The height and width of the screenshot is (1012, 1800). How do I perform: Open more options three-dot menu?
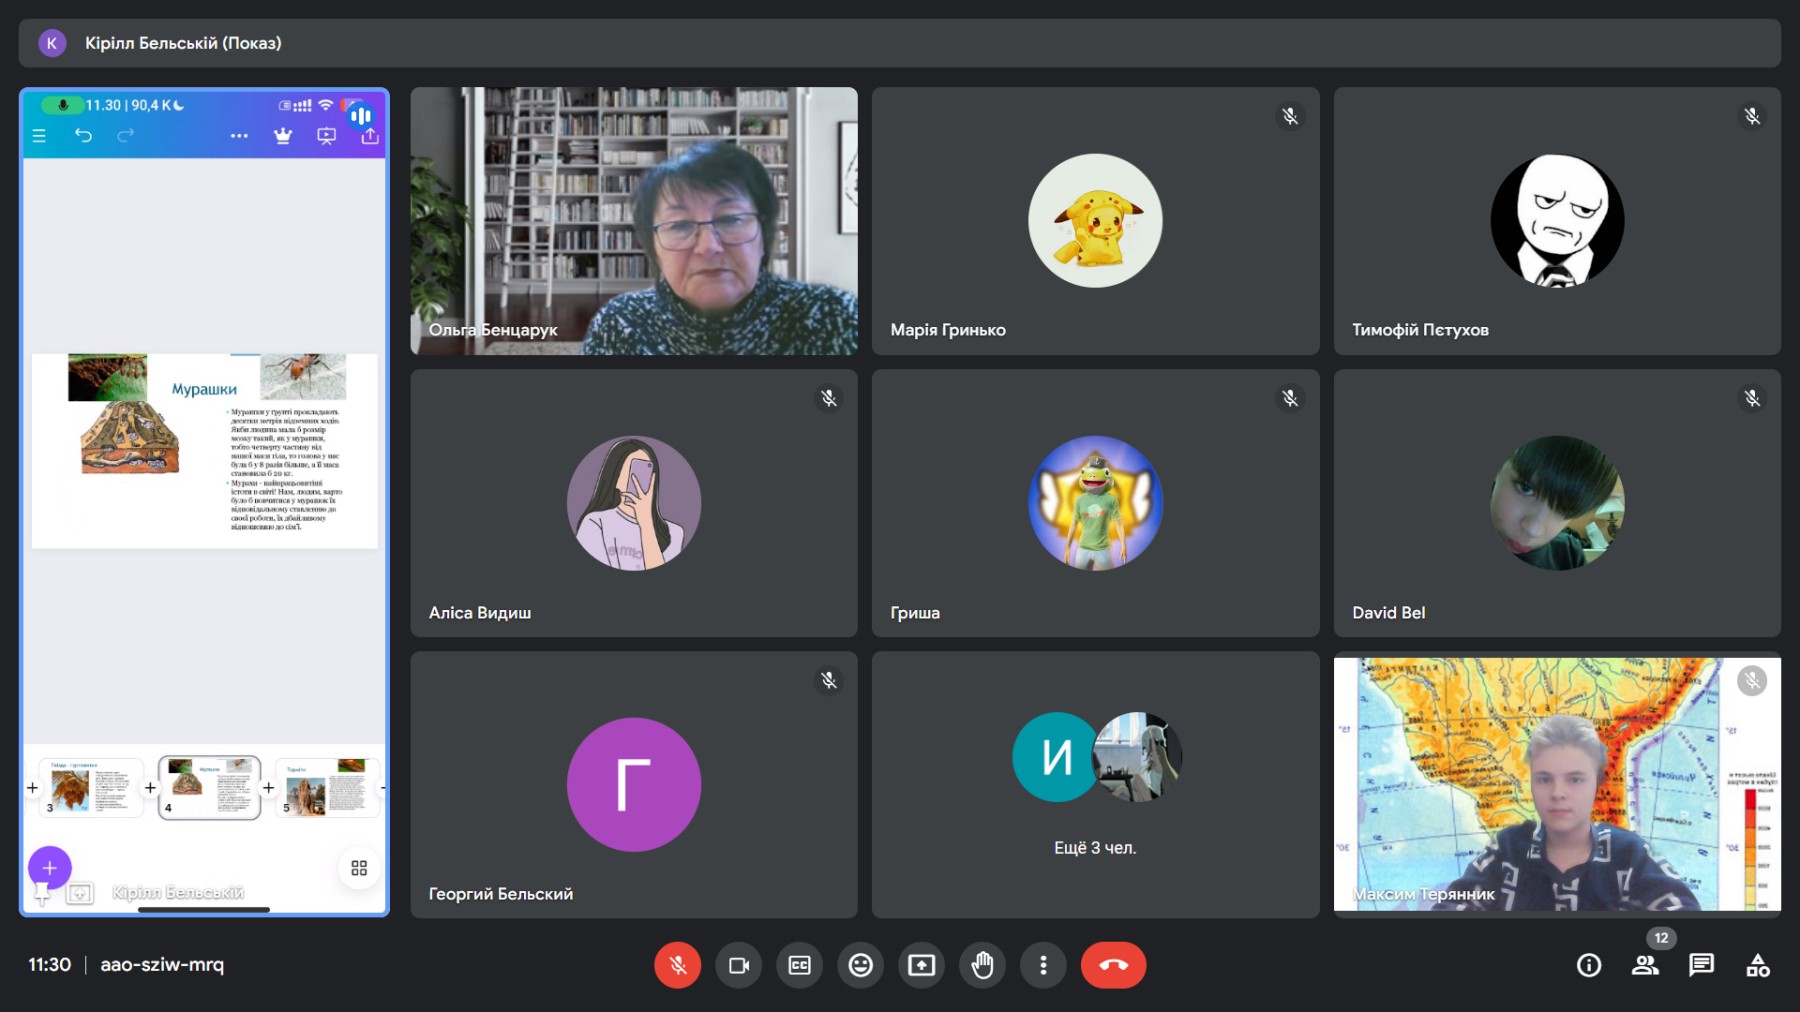(x=1043, y=965)
